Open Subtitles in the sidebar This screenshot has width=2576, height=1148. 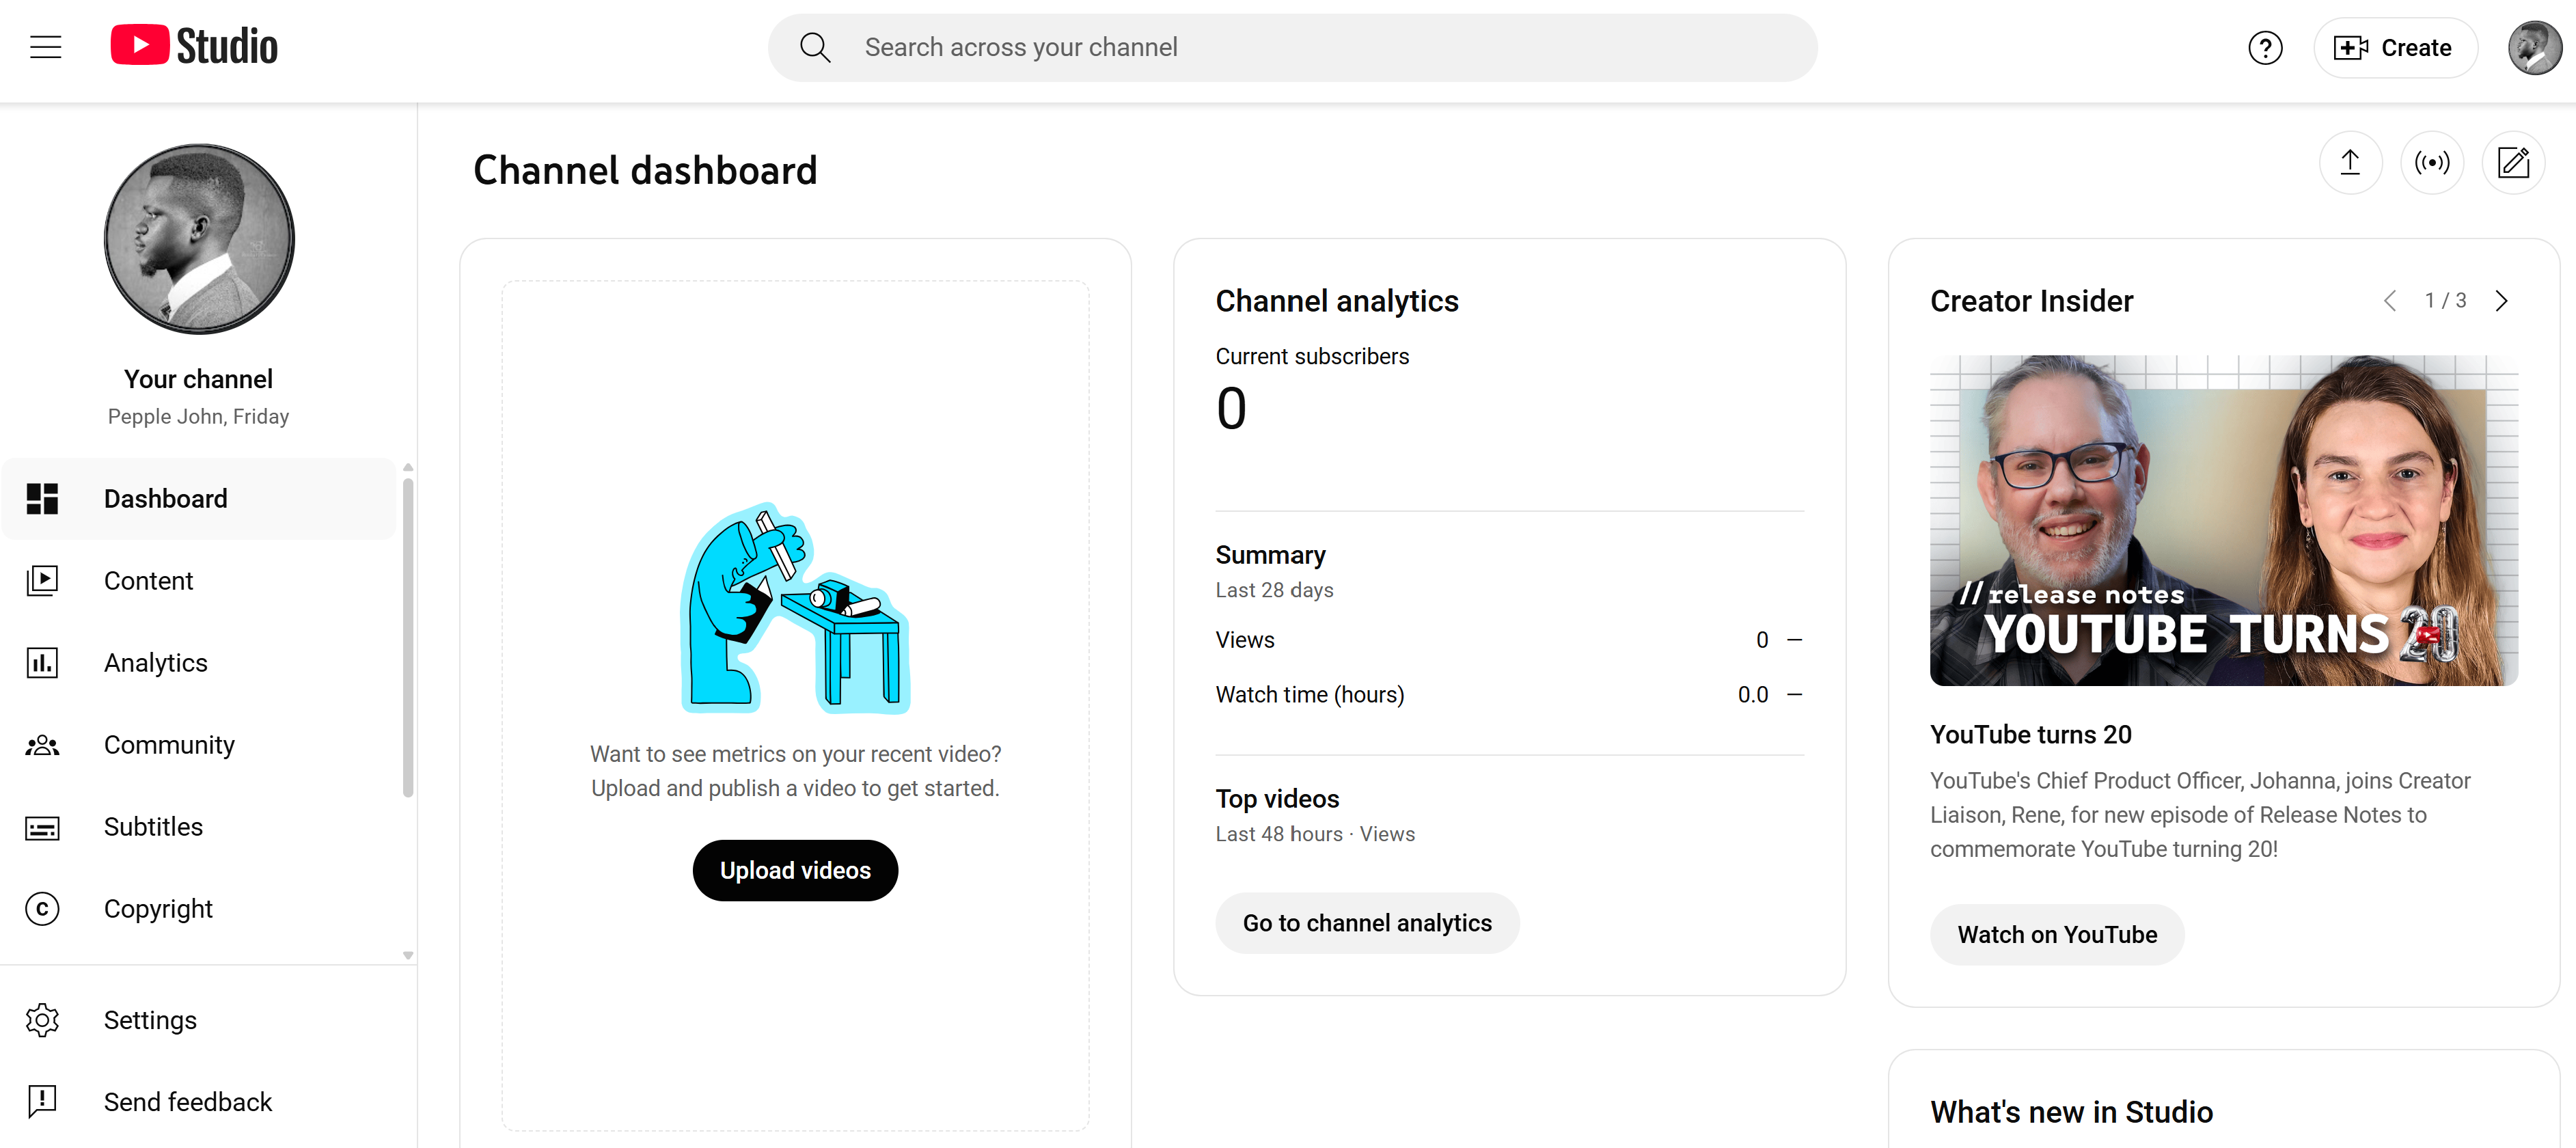tap(153, 826)
